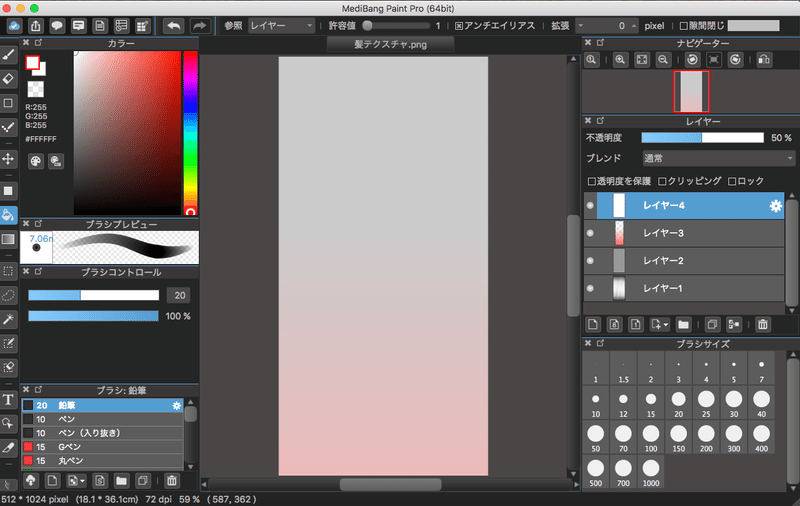The image size is (800, 506).
Task: Zoom in with Navigator magnifier plus
Action: (x=620, y=60)
